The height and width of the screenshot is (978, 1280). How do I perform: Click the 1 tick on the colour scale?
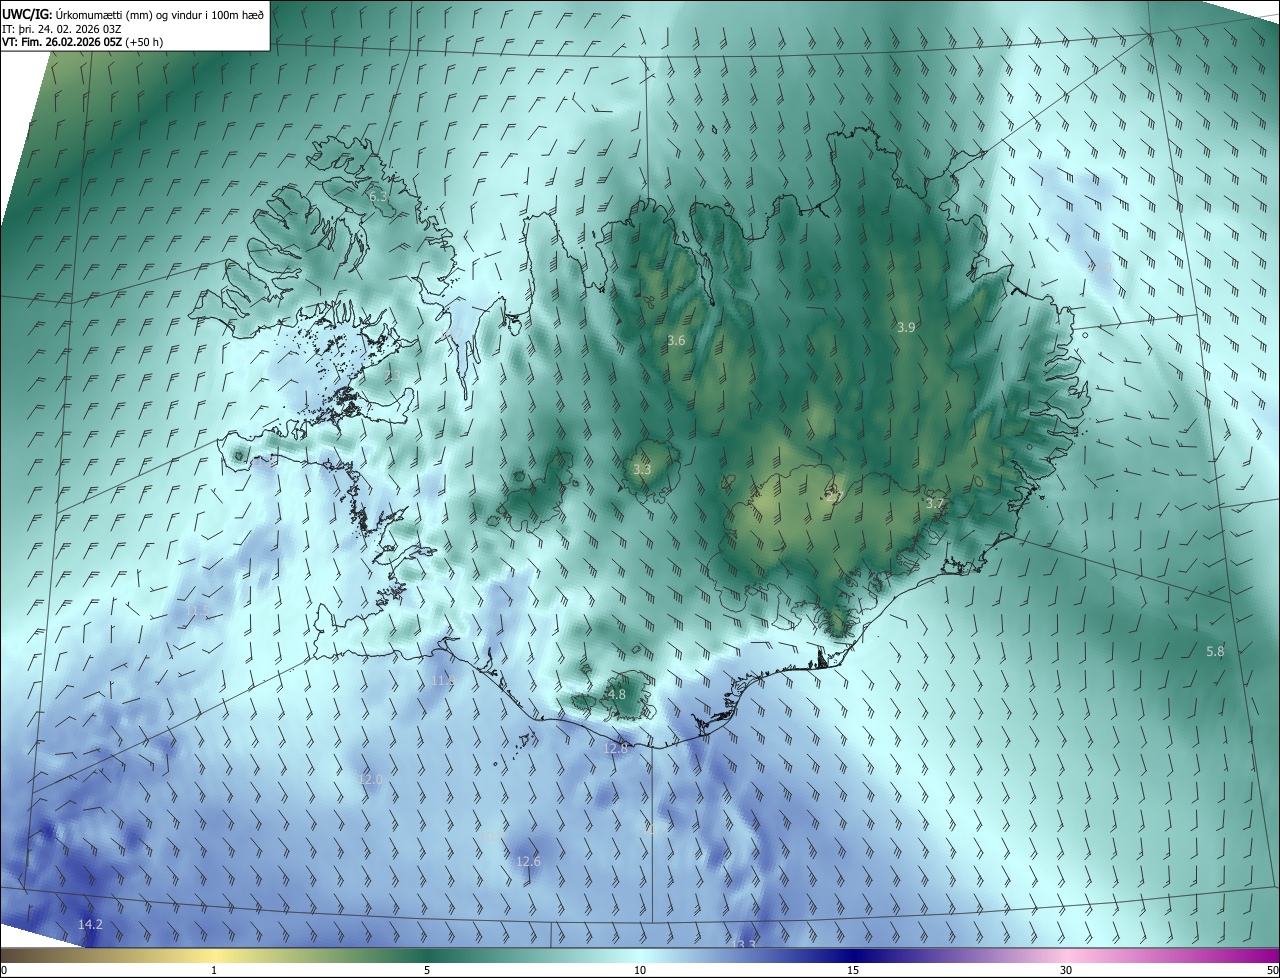pos(214,970)
